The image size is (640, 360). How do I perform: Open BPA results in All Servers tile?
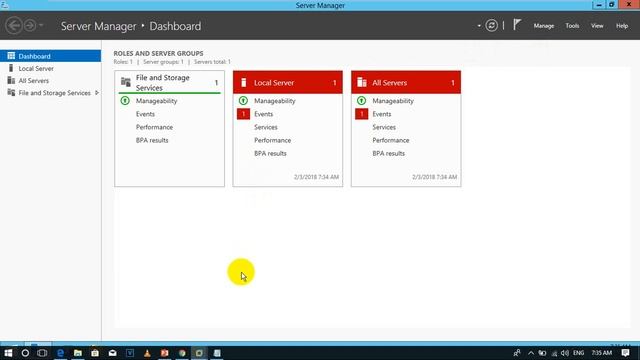(389, 153)
